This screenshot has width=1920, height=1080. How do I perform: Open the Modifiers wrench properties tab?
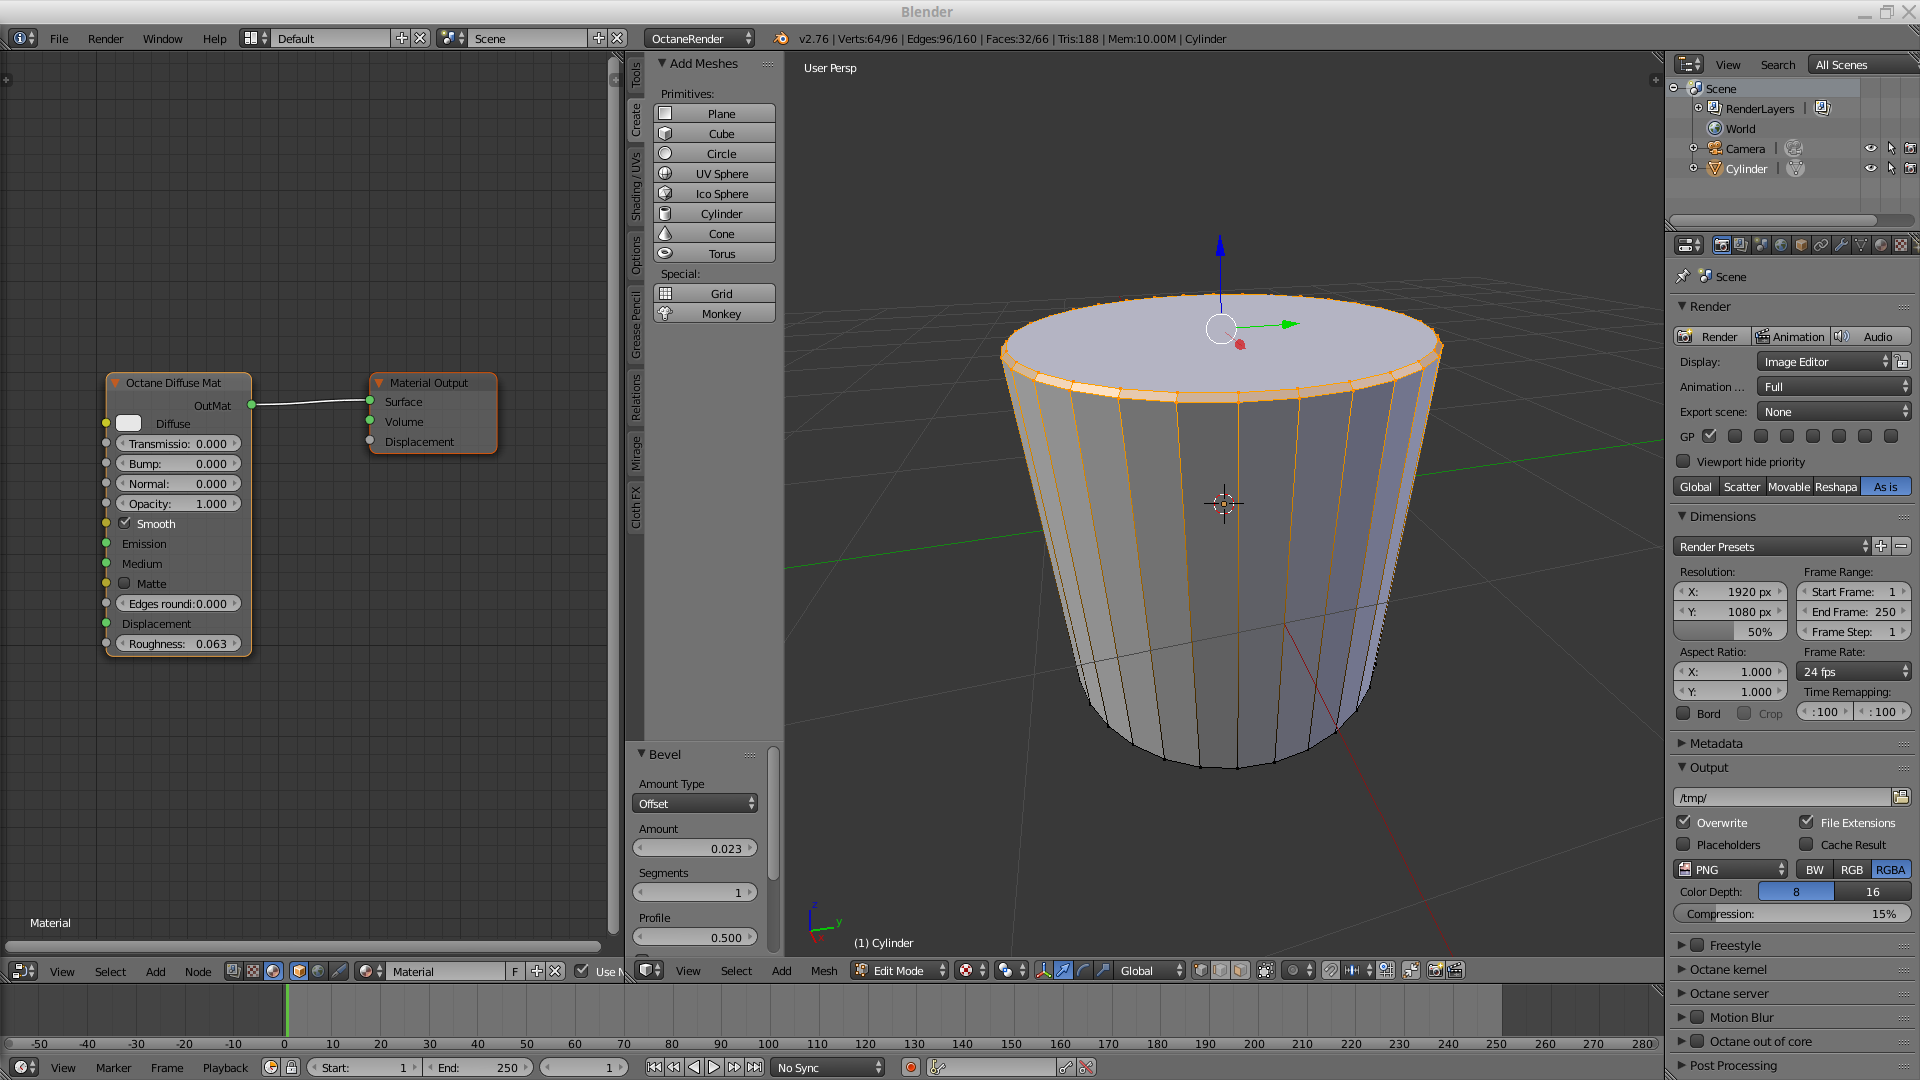1841,245
